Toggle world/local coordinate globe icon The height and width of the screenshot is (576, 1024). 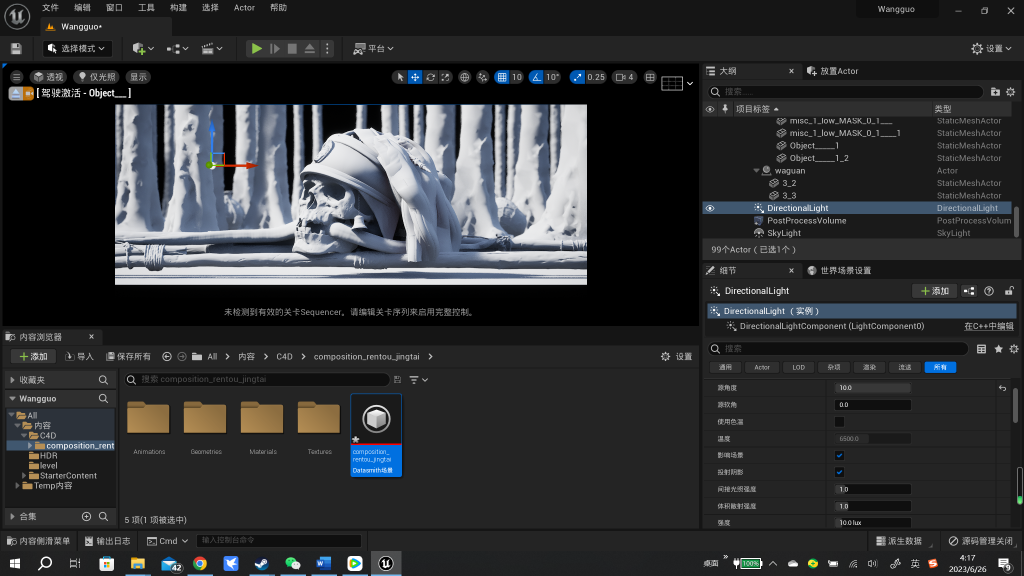(464, 77)
